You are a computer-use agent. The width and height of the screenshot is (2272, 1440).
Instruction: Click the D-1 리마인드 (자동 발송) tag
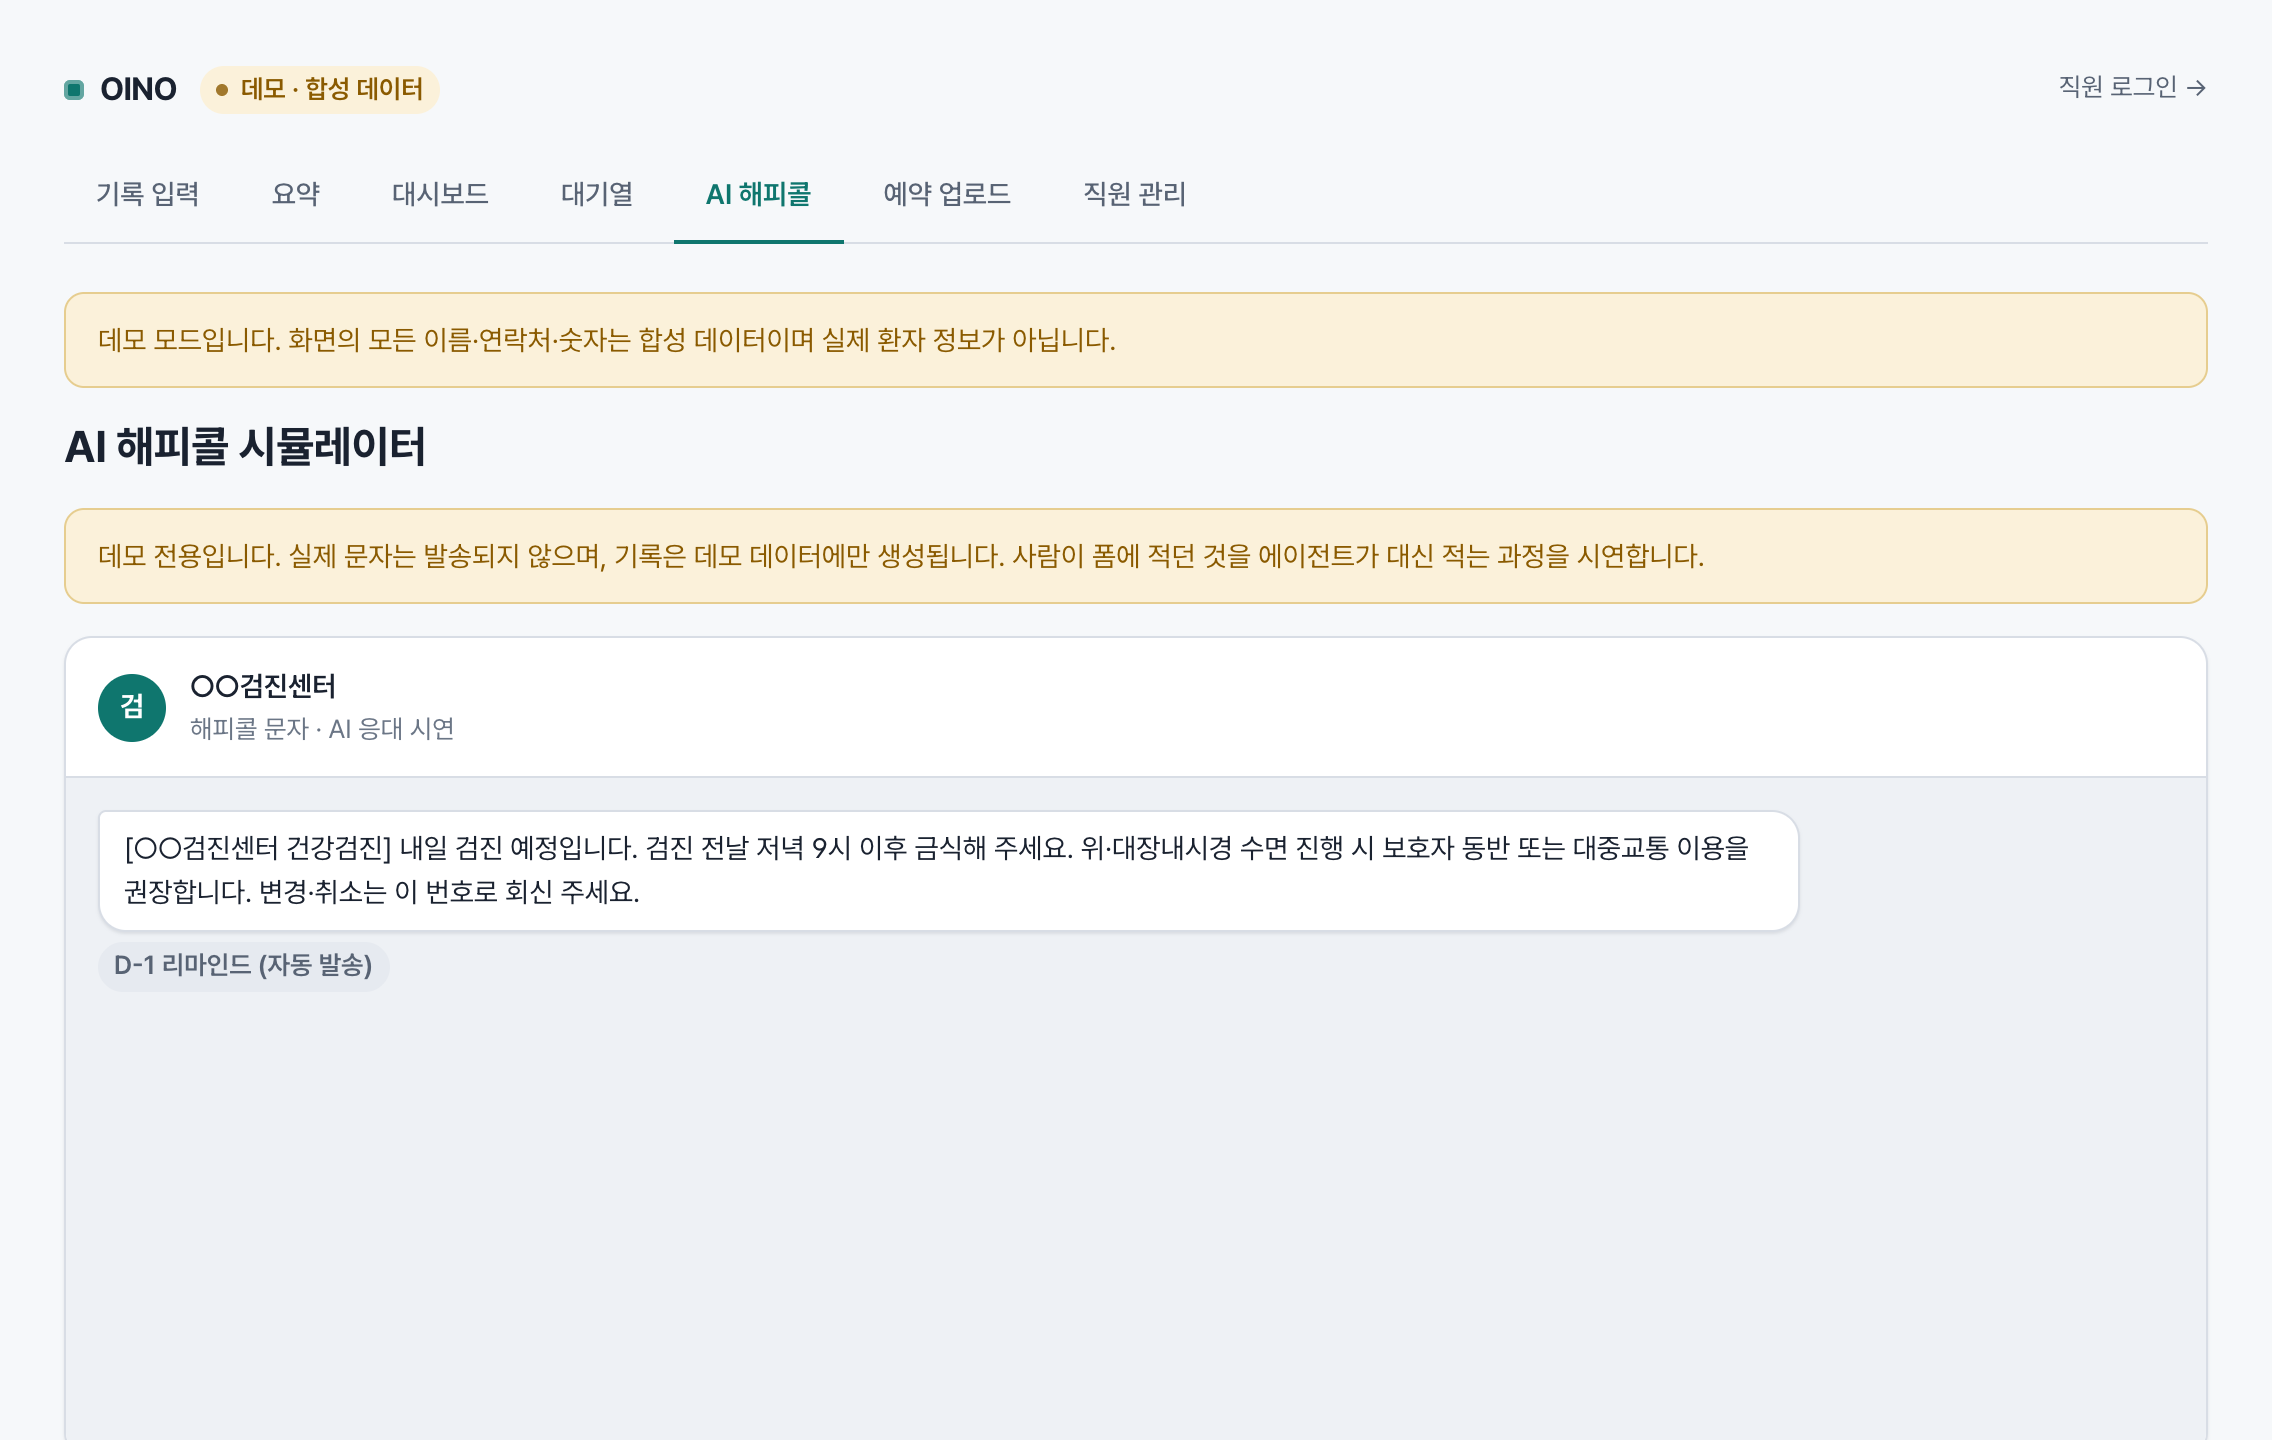click(243, 966)
